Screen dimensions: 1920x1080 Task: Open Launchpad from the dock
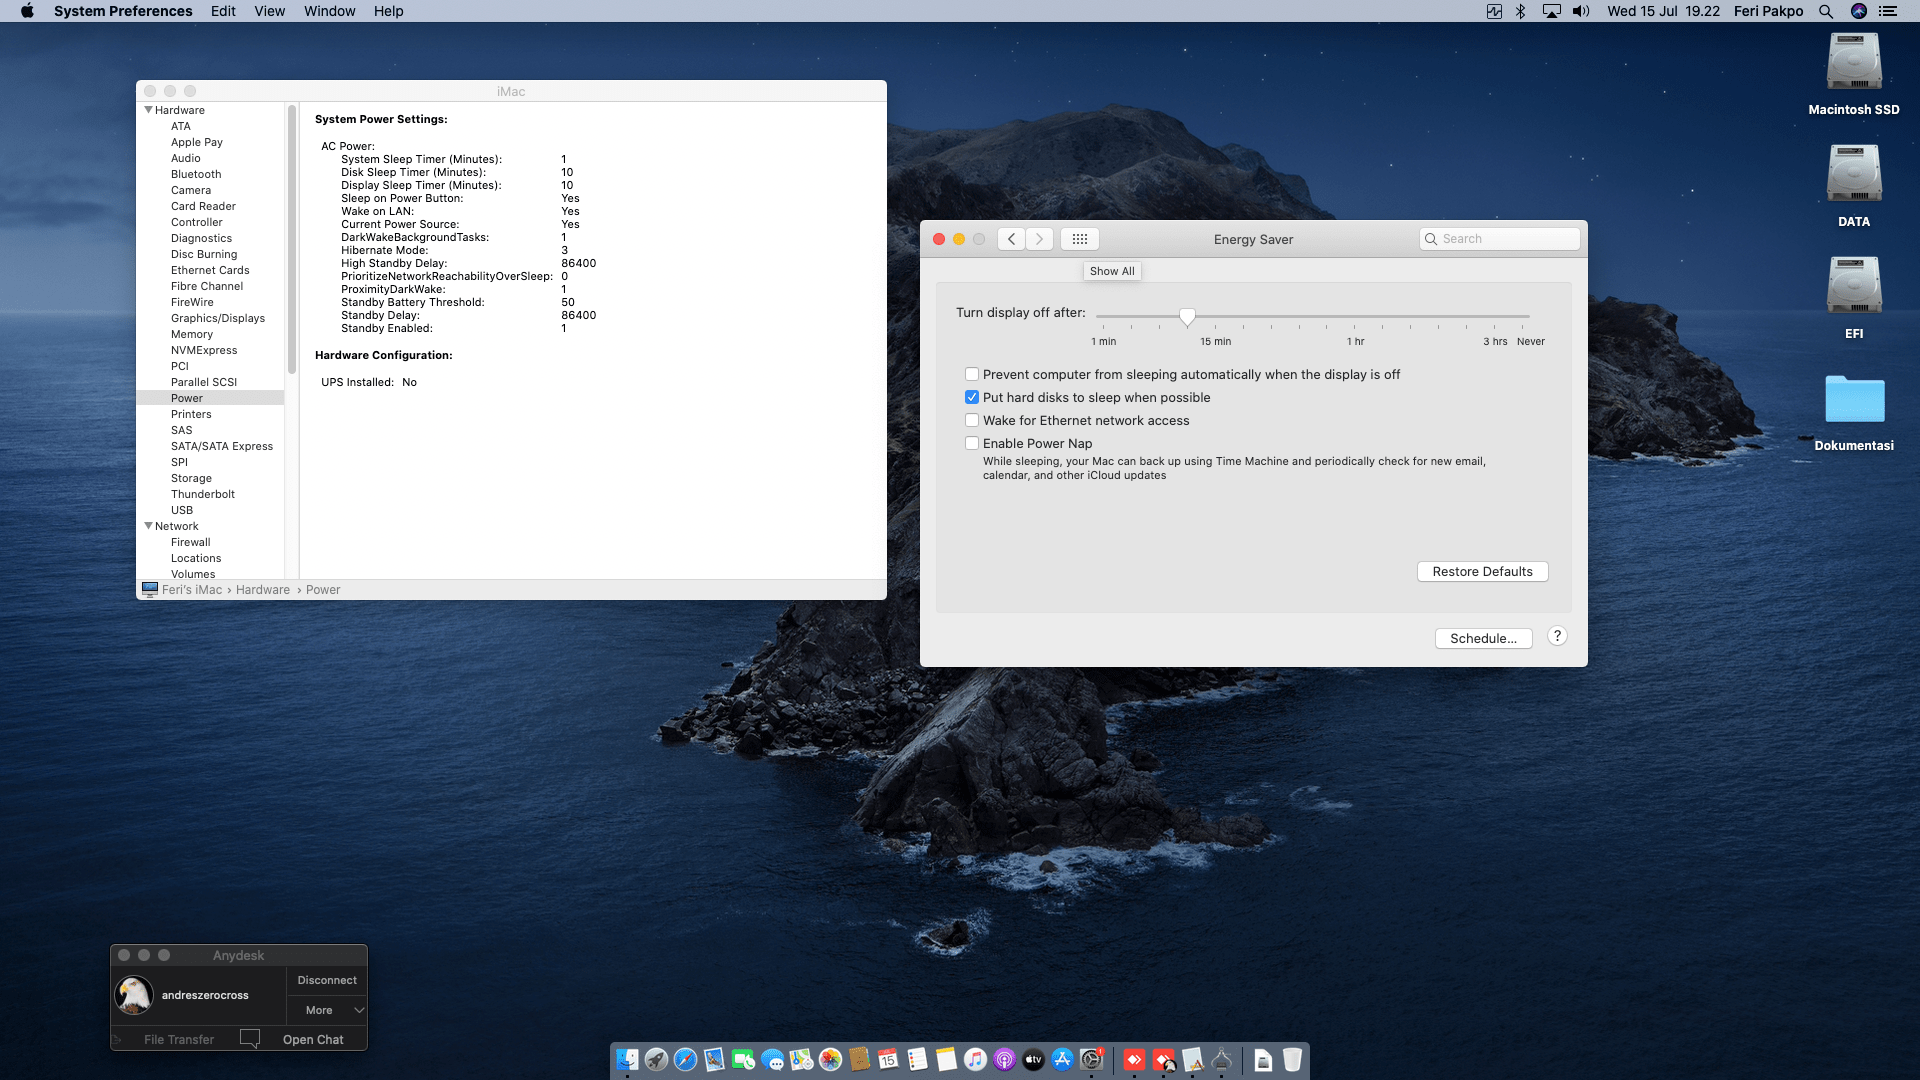(x=656, y=1060)
